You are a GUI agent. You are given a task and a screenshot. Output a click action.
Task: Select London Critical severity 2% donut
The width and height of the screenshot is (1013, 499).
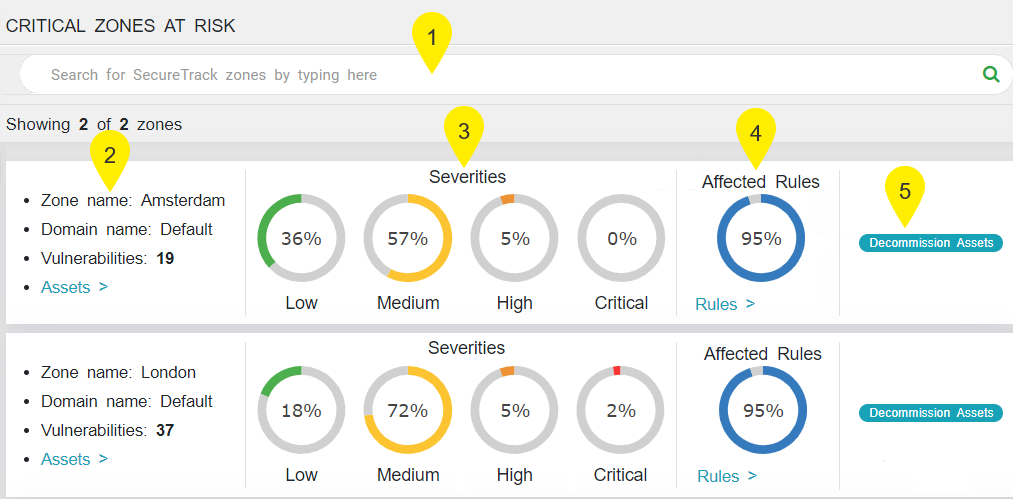pyautogui.click(x=621, y=410)
